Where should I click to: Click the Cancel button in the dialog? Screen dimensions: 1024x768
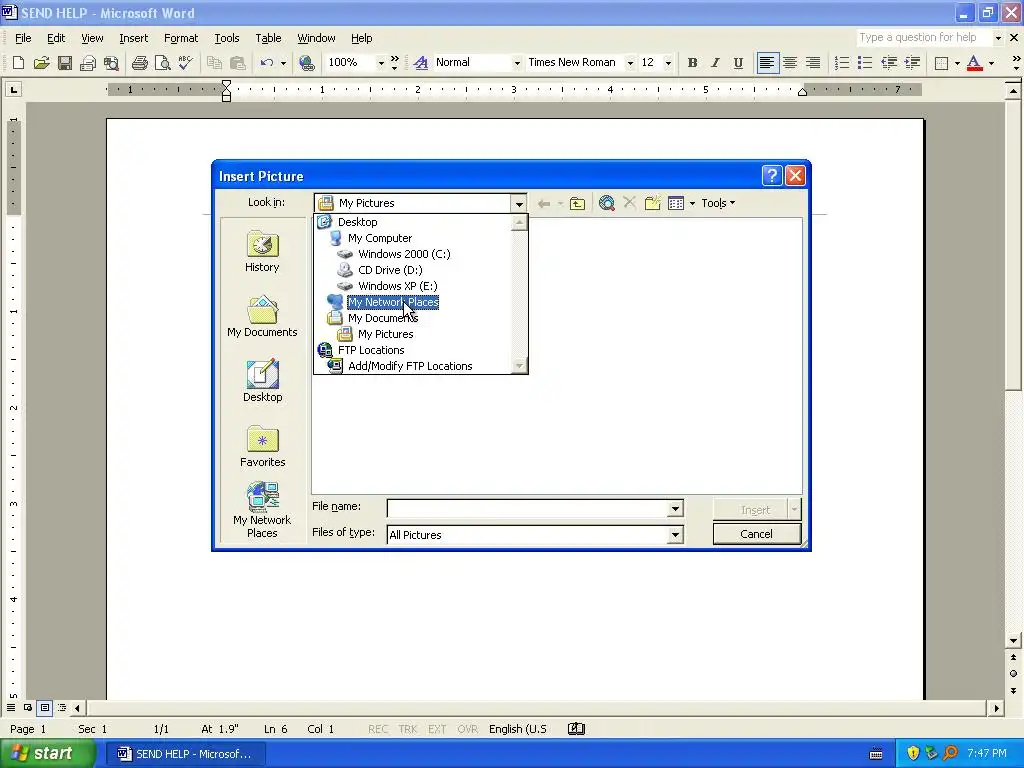coord(756,534)
